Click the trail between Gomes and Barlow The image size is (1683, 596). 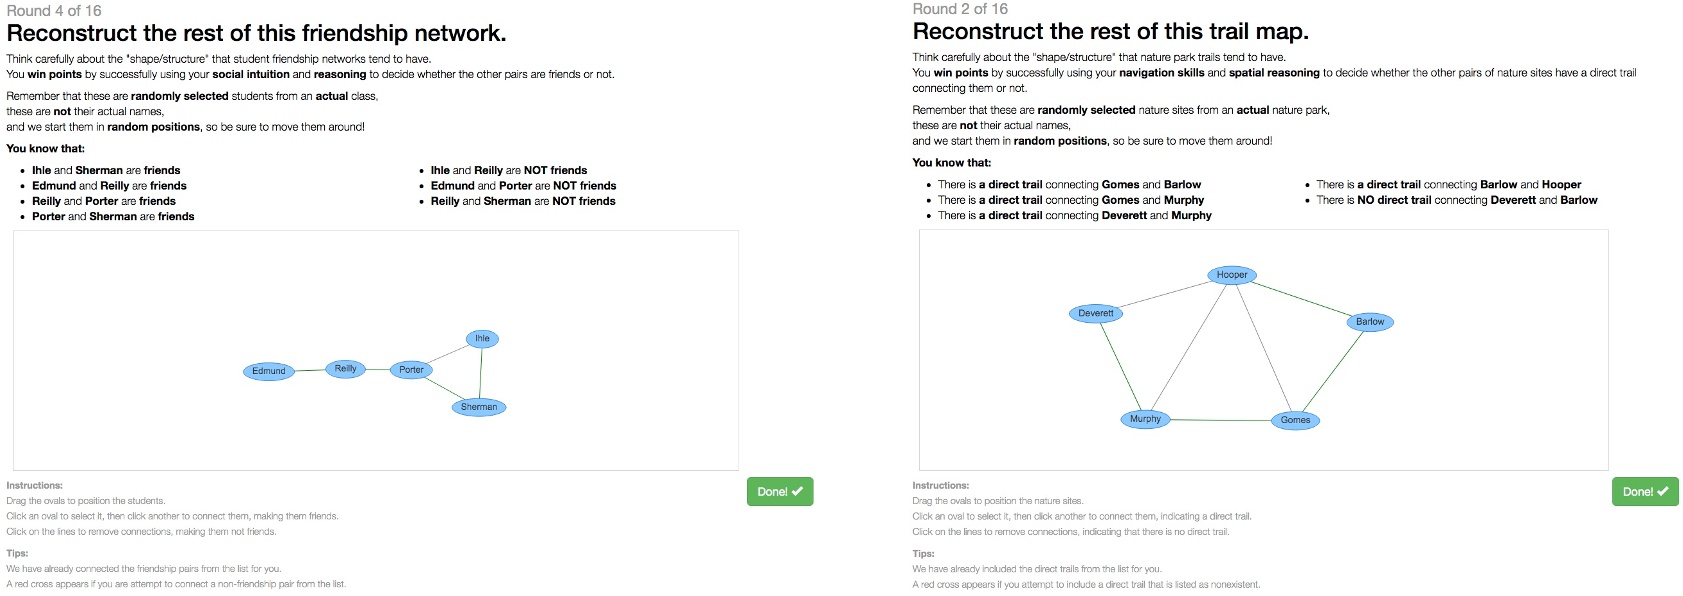(x=1333, y=372)
